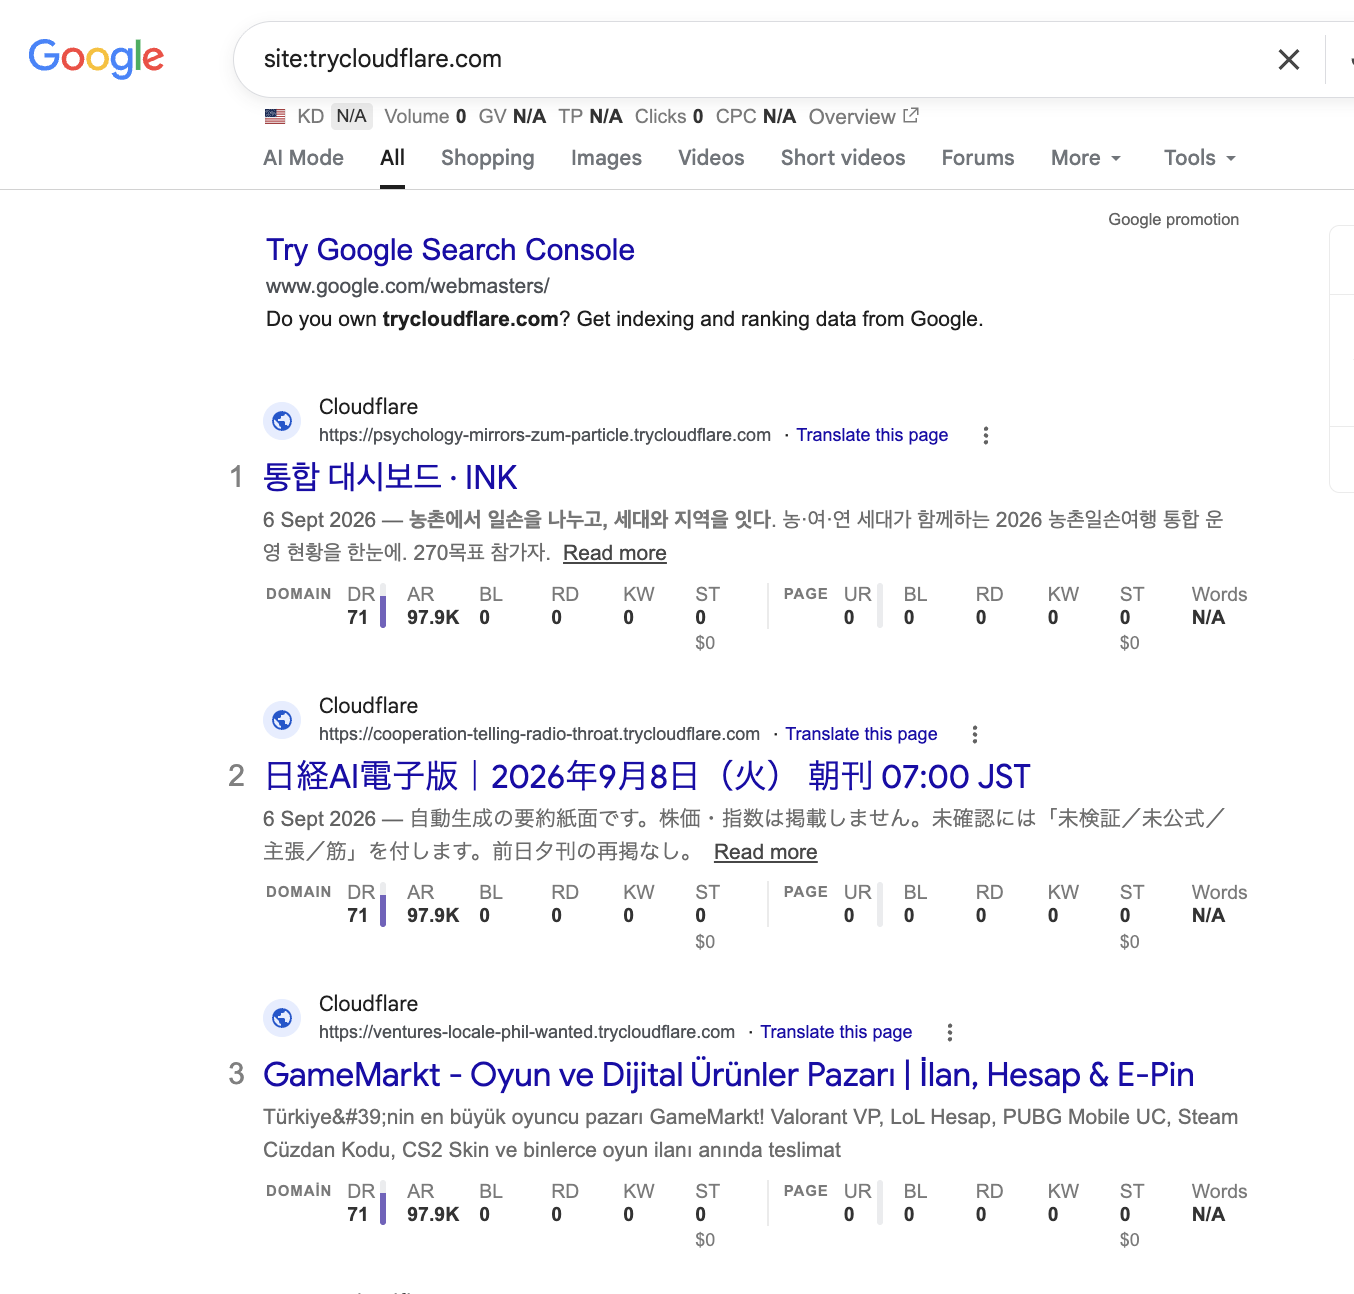Switch to the AI Mode tab

(x=303, y=158)
